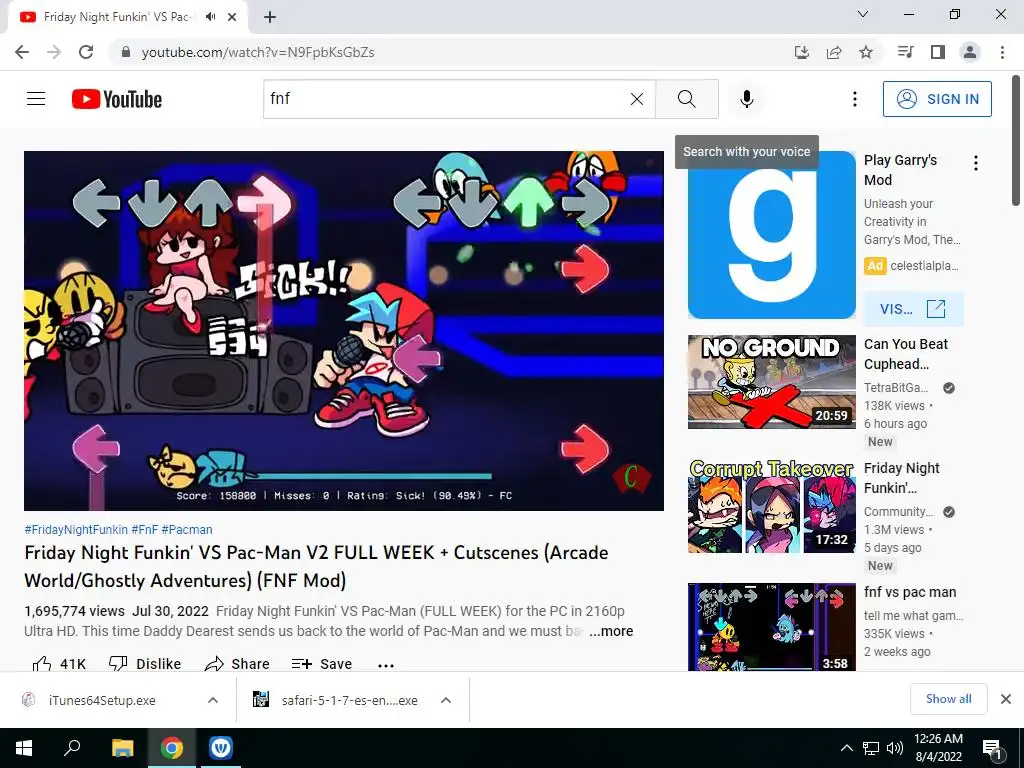
Task: Click the install/download page icon in address bar
Action: tap(801, 52)
